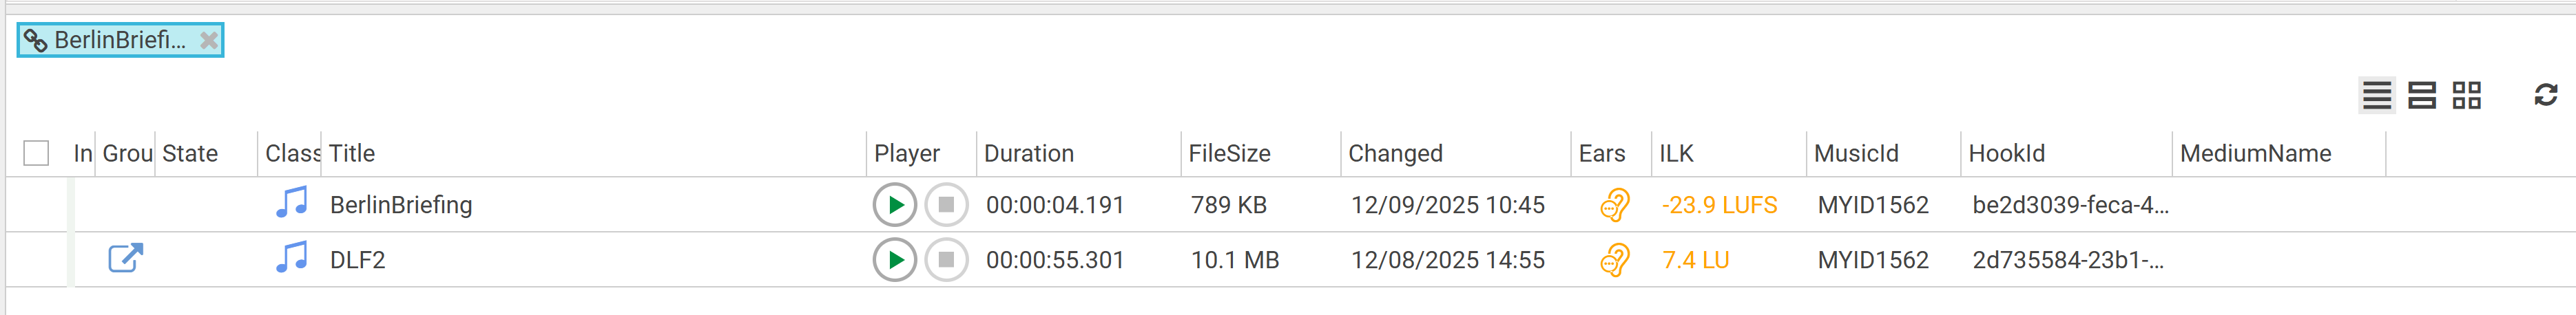2576x315 pixels.
Task: Click the ear icon for BerlinBriefing
Action: tap(1614, 205)
